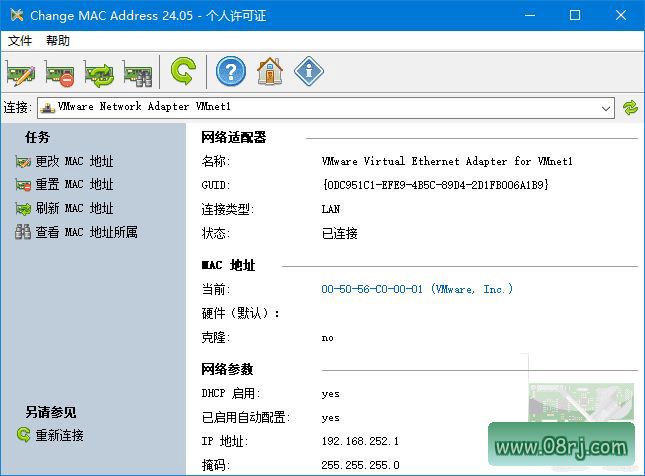
Task: Select the 刷新 MAC 地址 task
Action: tap(64, 209)
